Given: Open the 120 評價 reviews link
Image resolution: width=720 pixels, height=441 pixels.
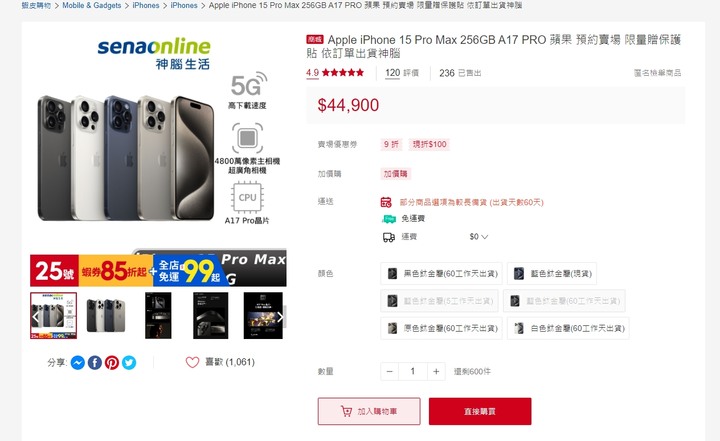Looking at the screenshot, I should [x=402, y=73].
